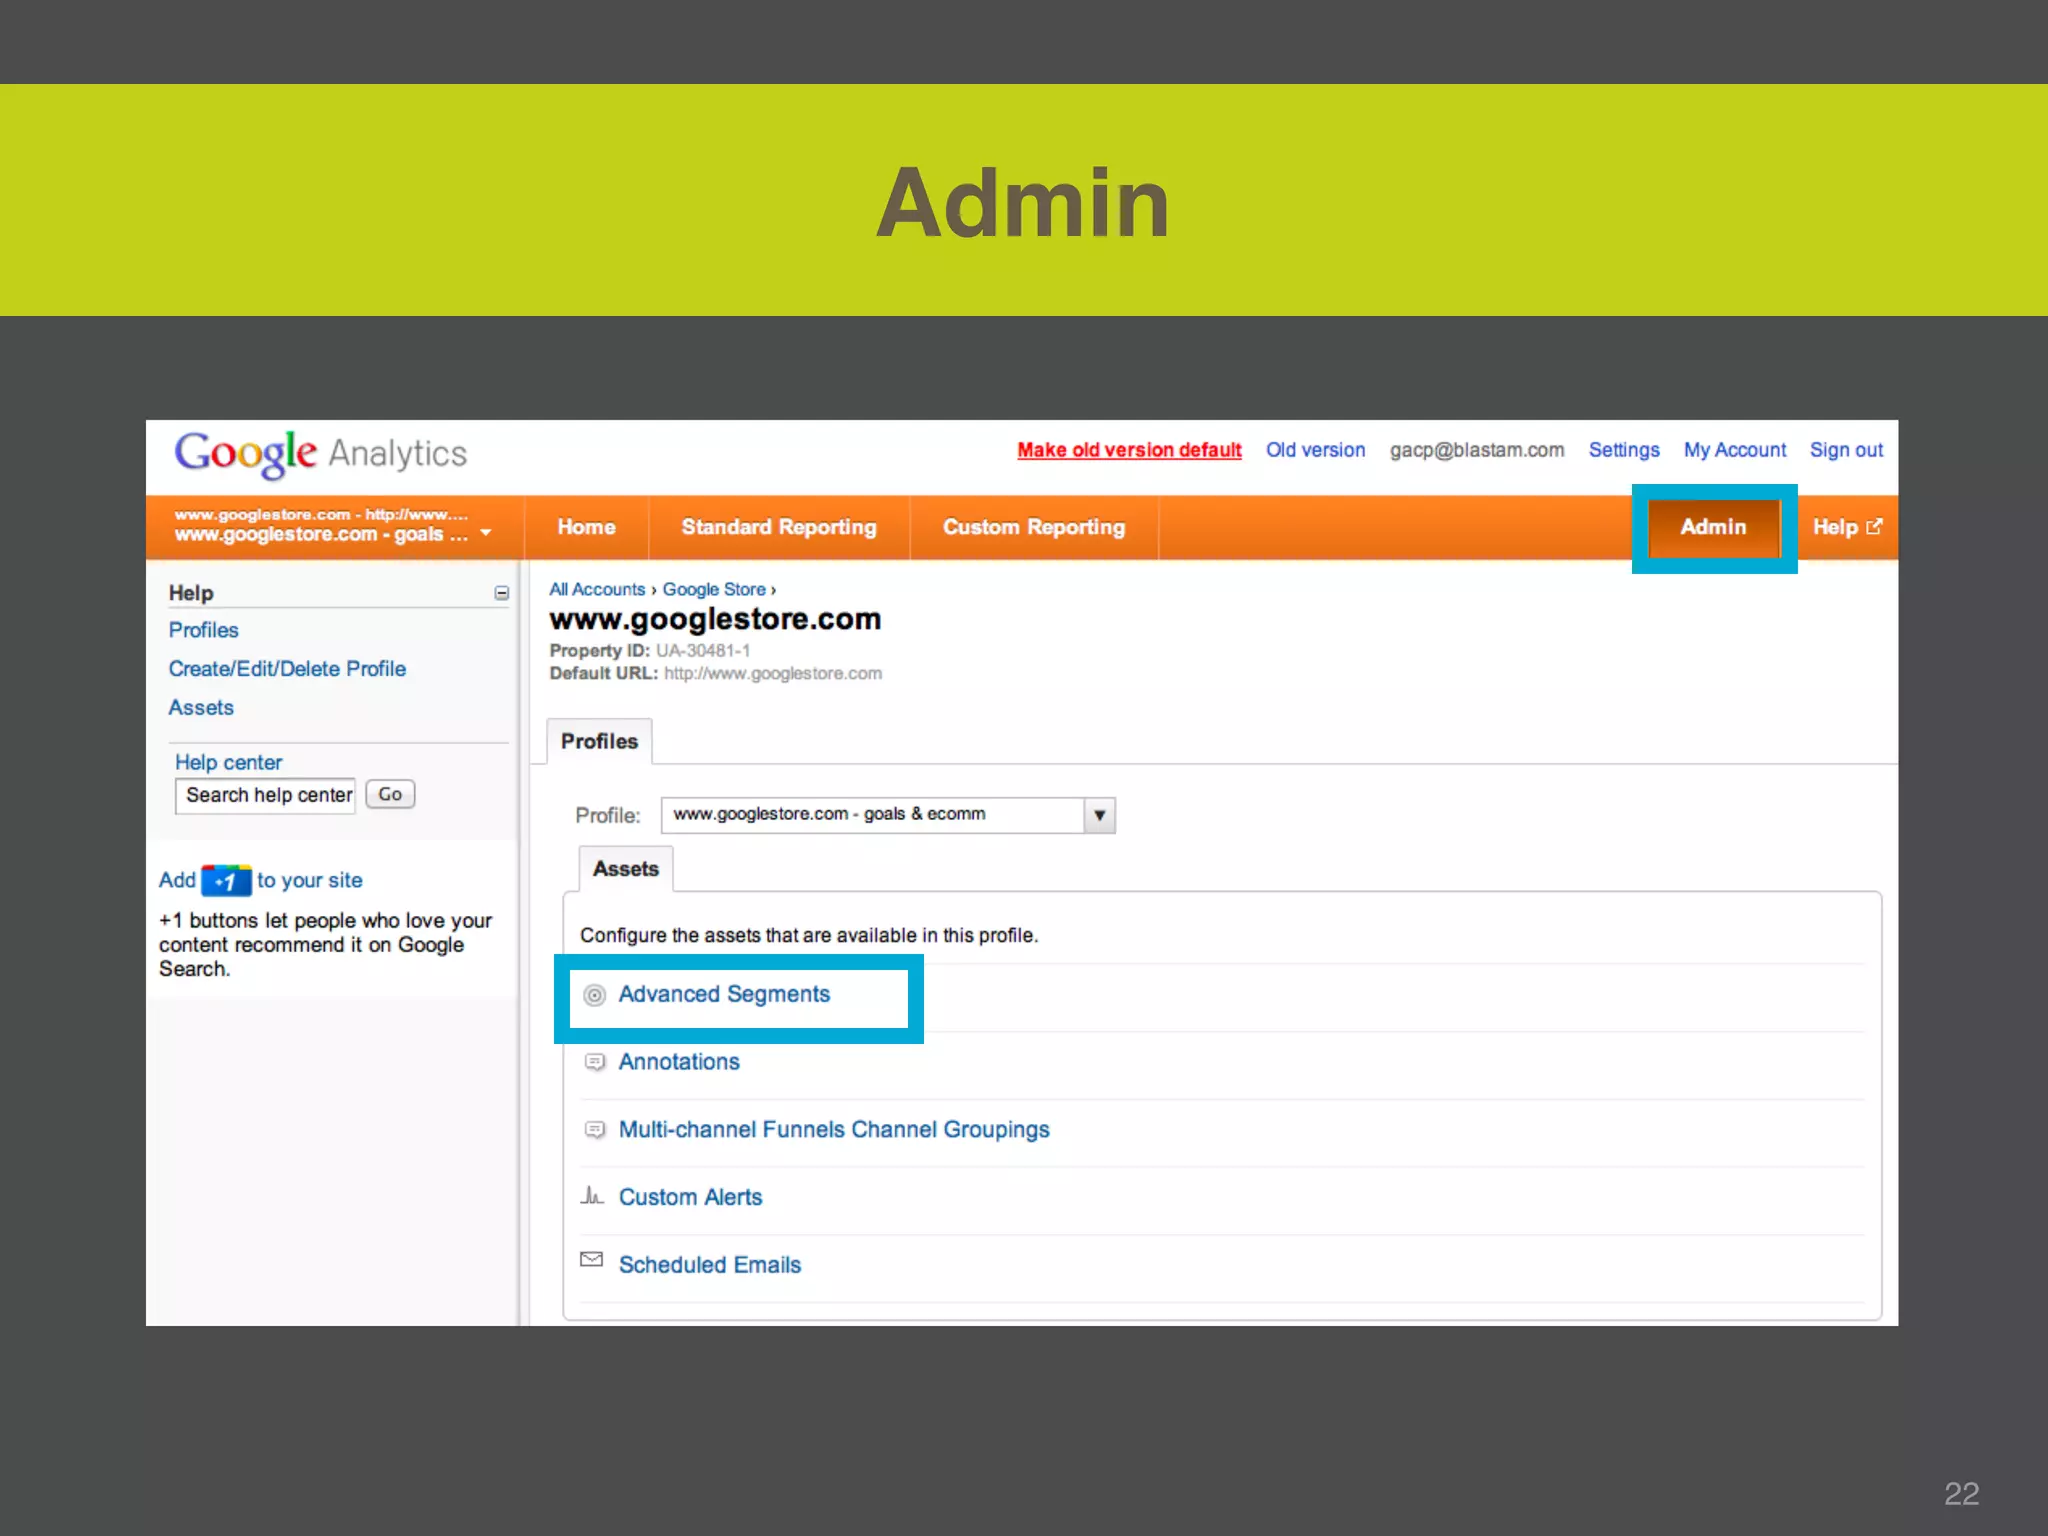Open Custom Reporting tab
This screenshot has height=1536, width=2048.
1034,527
